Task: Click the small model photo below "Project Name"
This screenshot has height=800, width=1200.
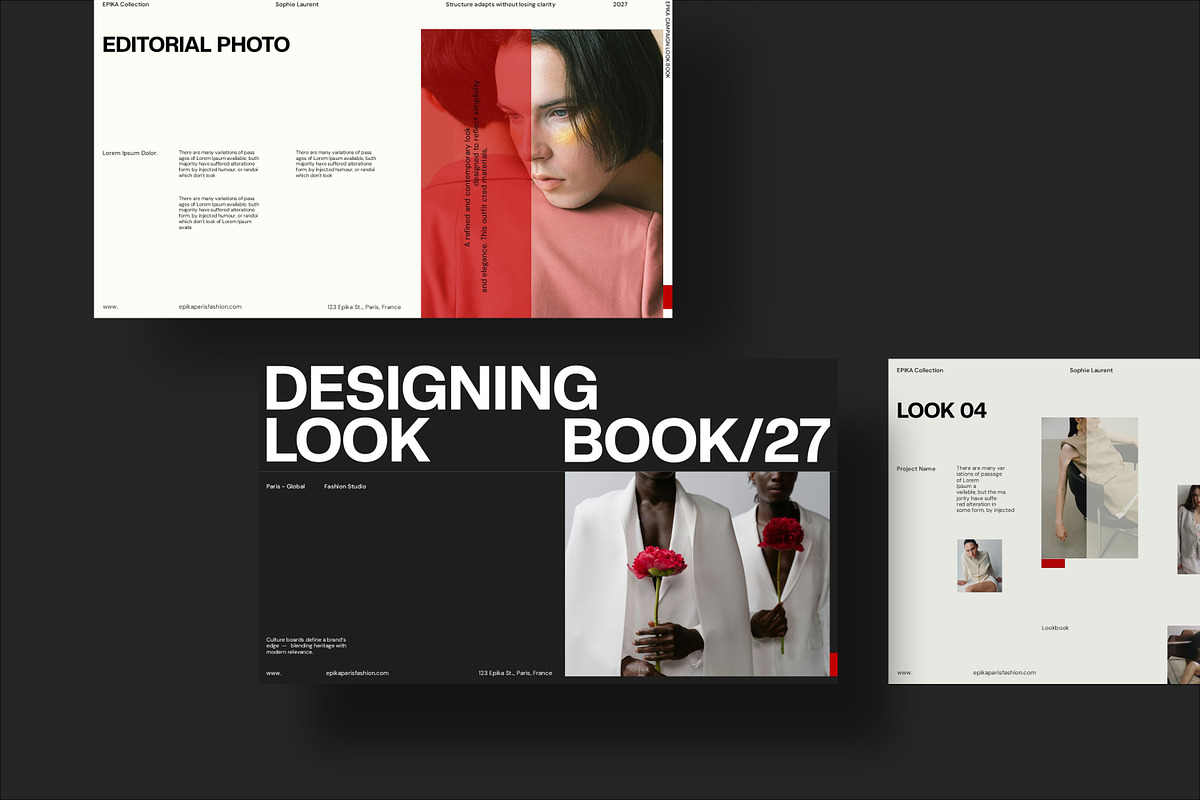Action: tap(979, 566)
